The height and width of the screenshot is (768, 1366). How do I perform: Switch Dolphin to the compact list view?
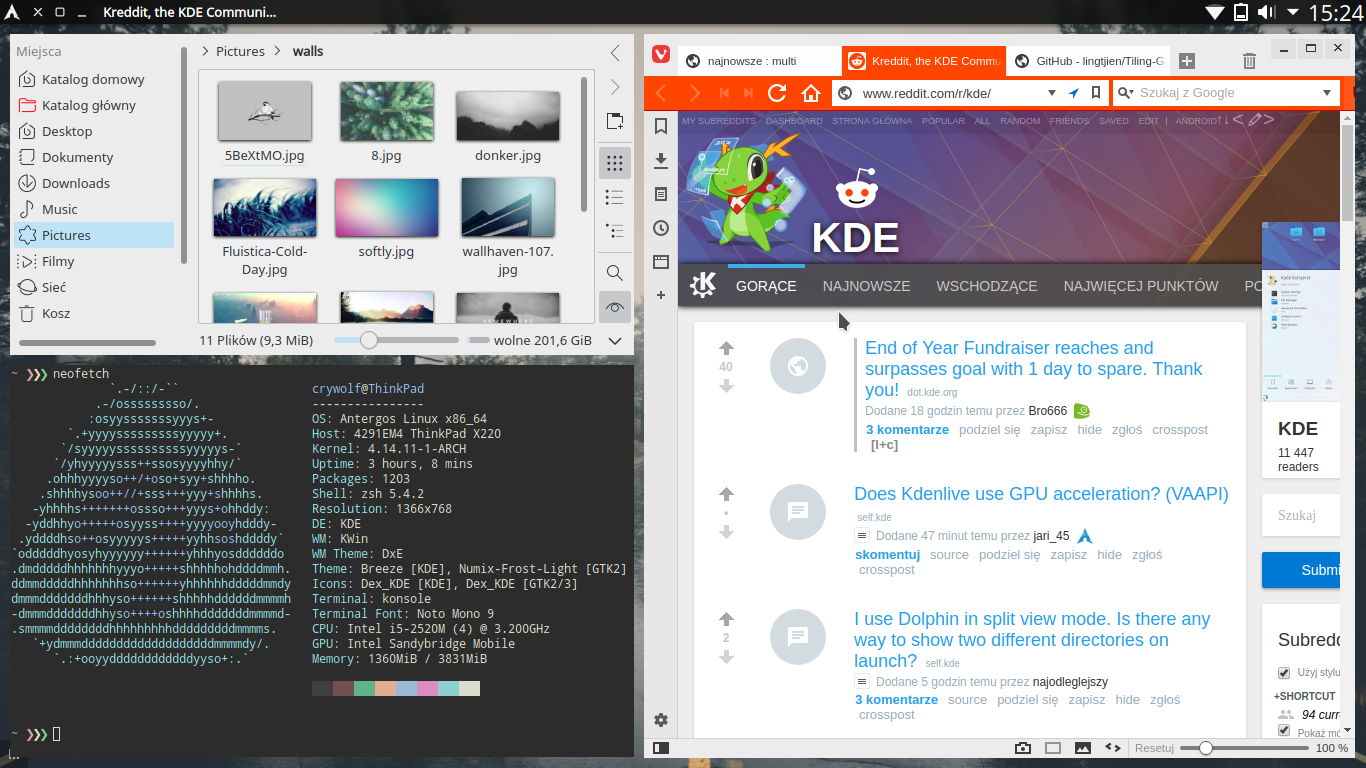(614, 197)
